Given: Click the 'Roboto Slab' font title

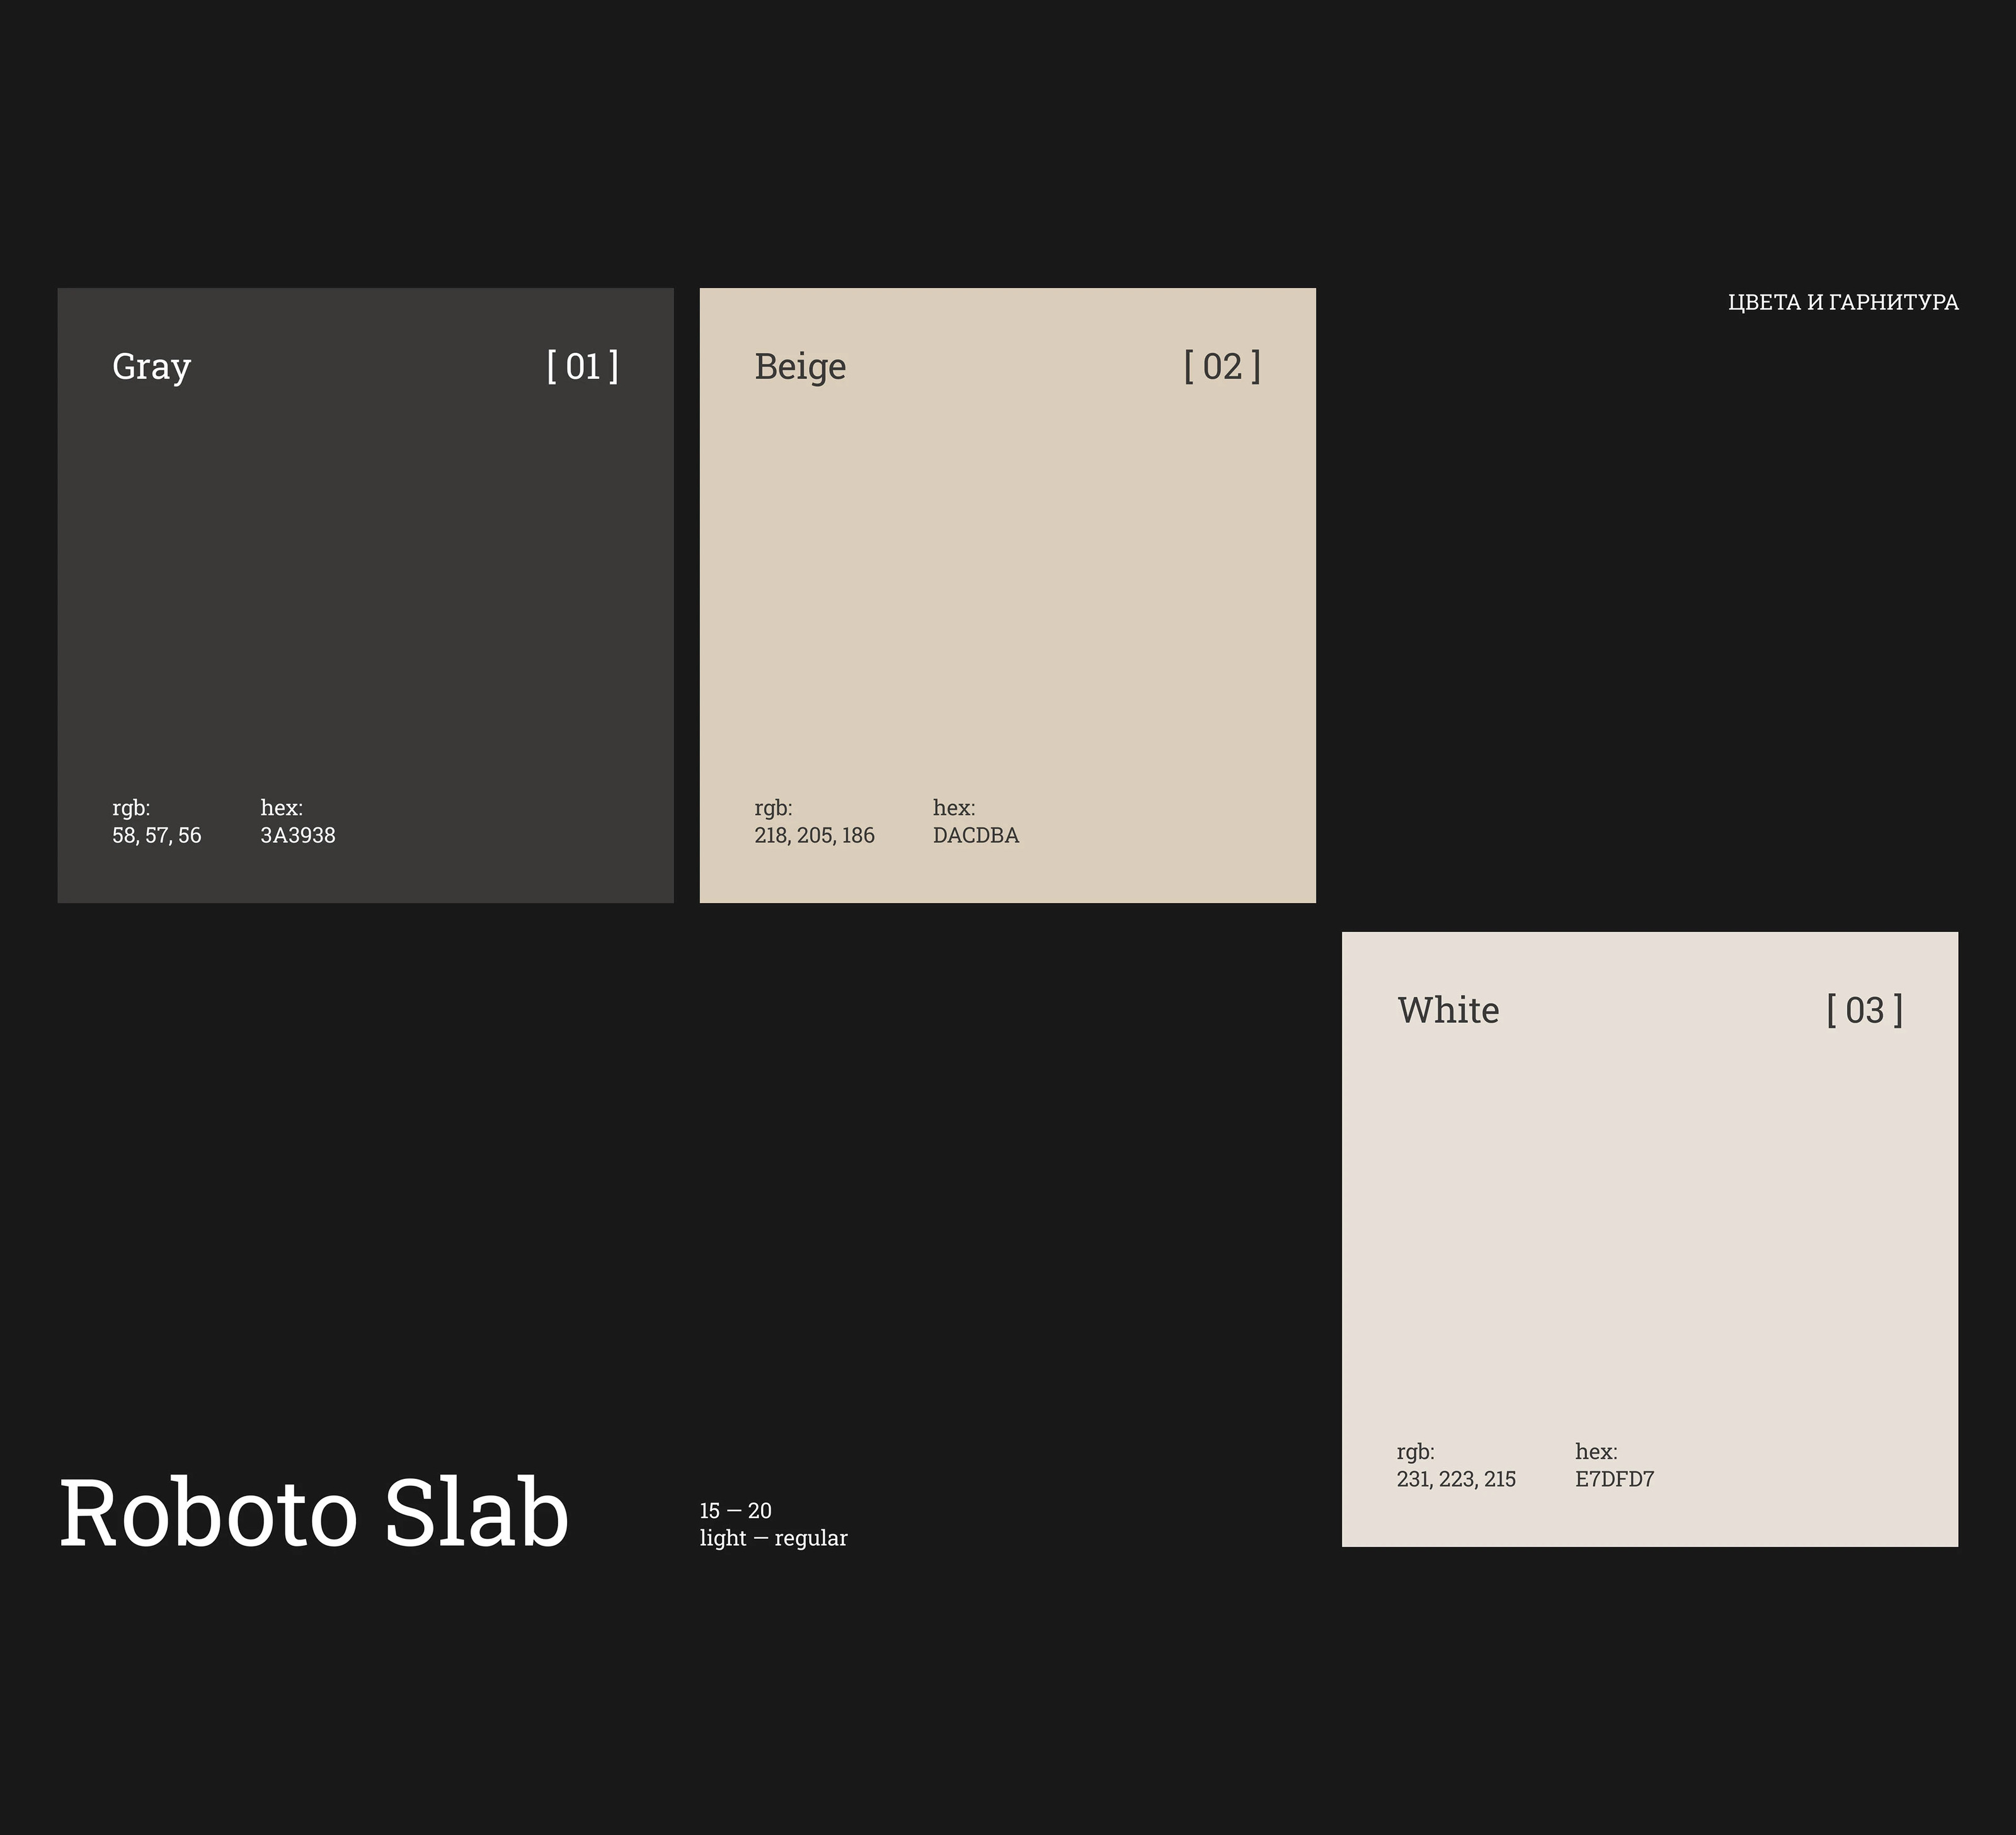Looking at the screenshot, I should [x=314, y=1513].
